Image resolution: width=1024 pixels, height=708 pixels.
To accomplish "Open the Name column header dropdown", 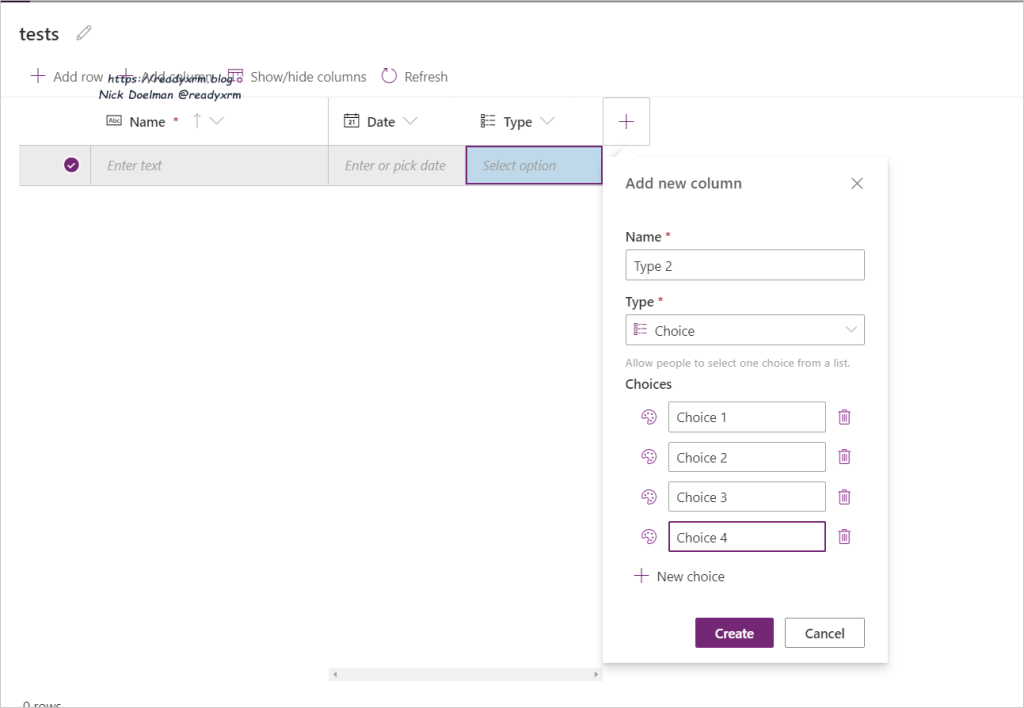I will [x=217, y=122].
